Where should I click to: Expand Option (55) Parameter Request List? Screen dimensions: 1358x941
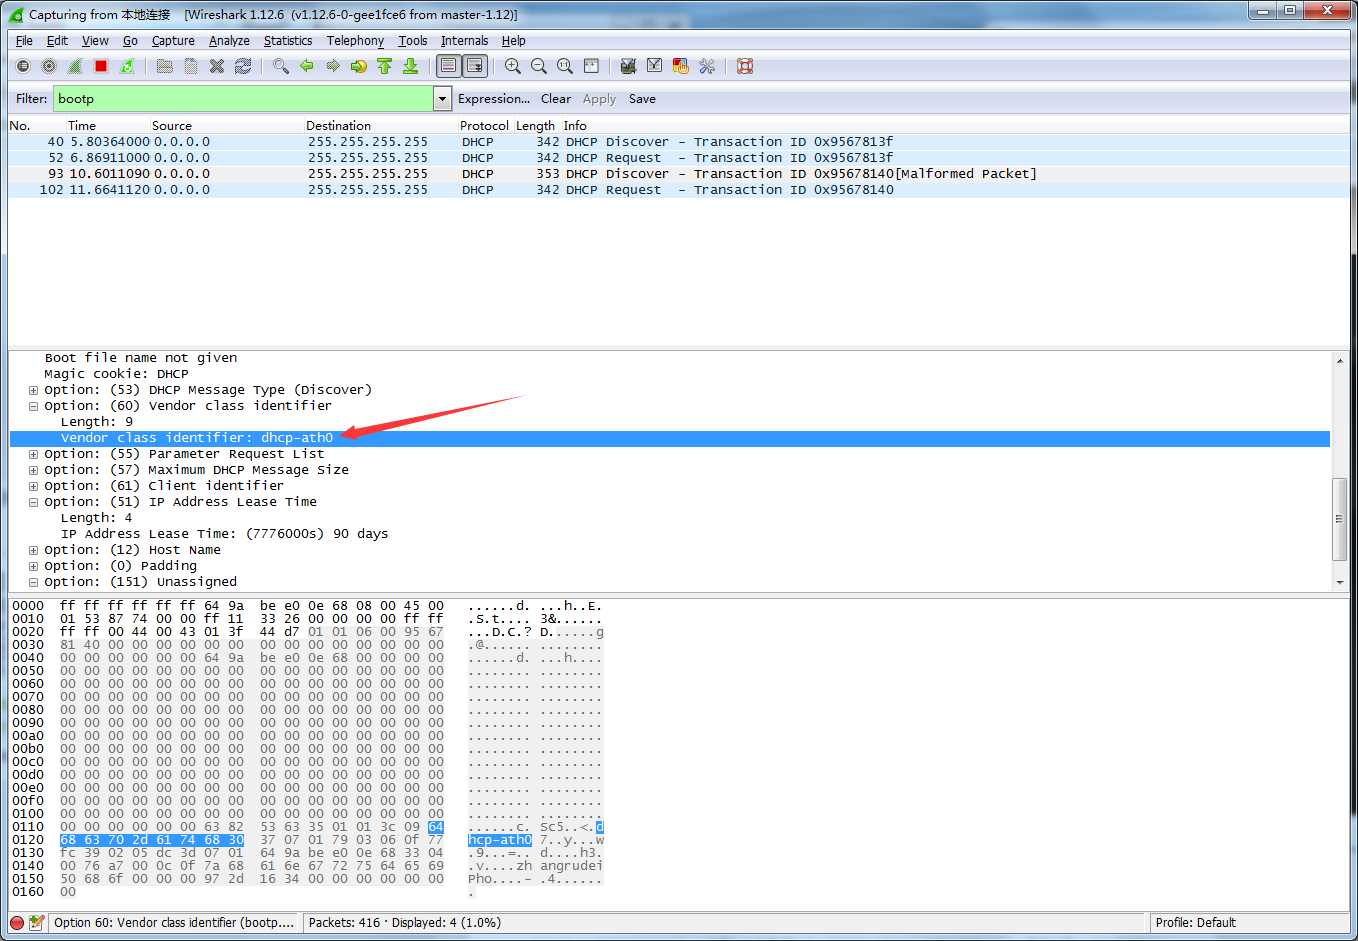pos(33,454)
